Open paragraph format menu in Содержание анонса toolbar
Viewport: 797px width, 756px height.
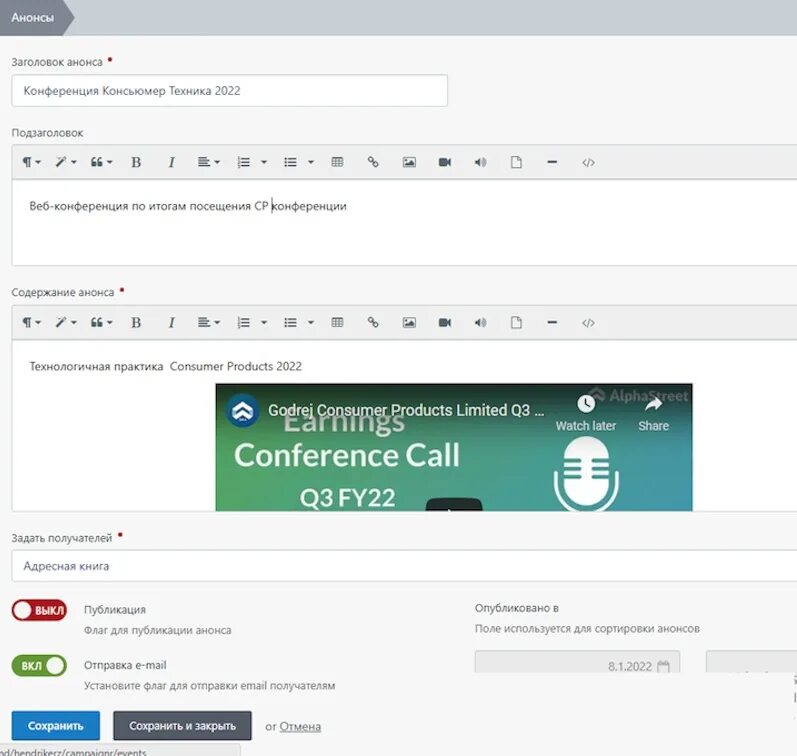click(31, 322)
